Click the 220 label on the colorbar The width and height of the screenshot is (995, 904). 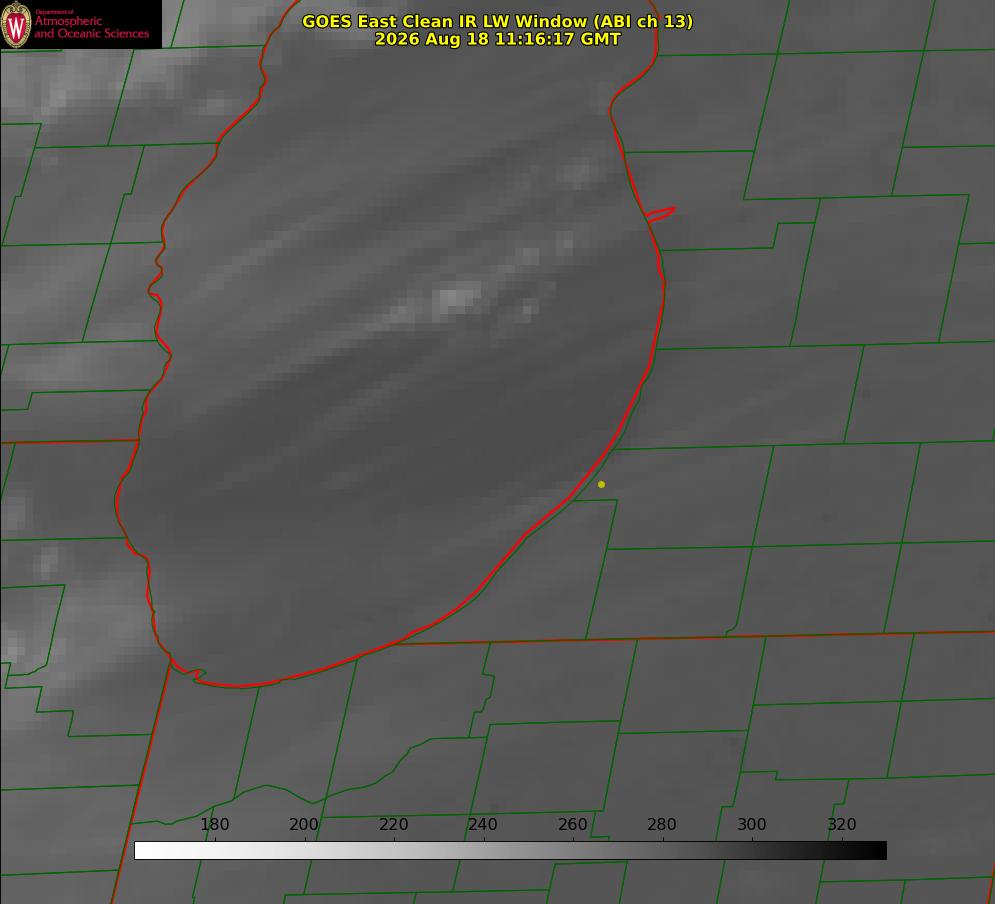pyautogui.click(x=393, y=824)
